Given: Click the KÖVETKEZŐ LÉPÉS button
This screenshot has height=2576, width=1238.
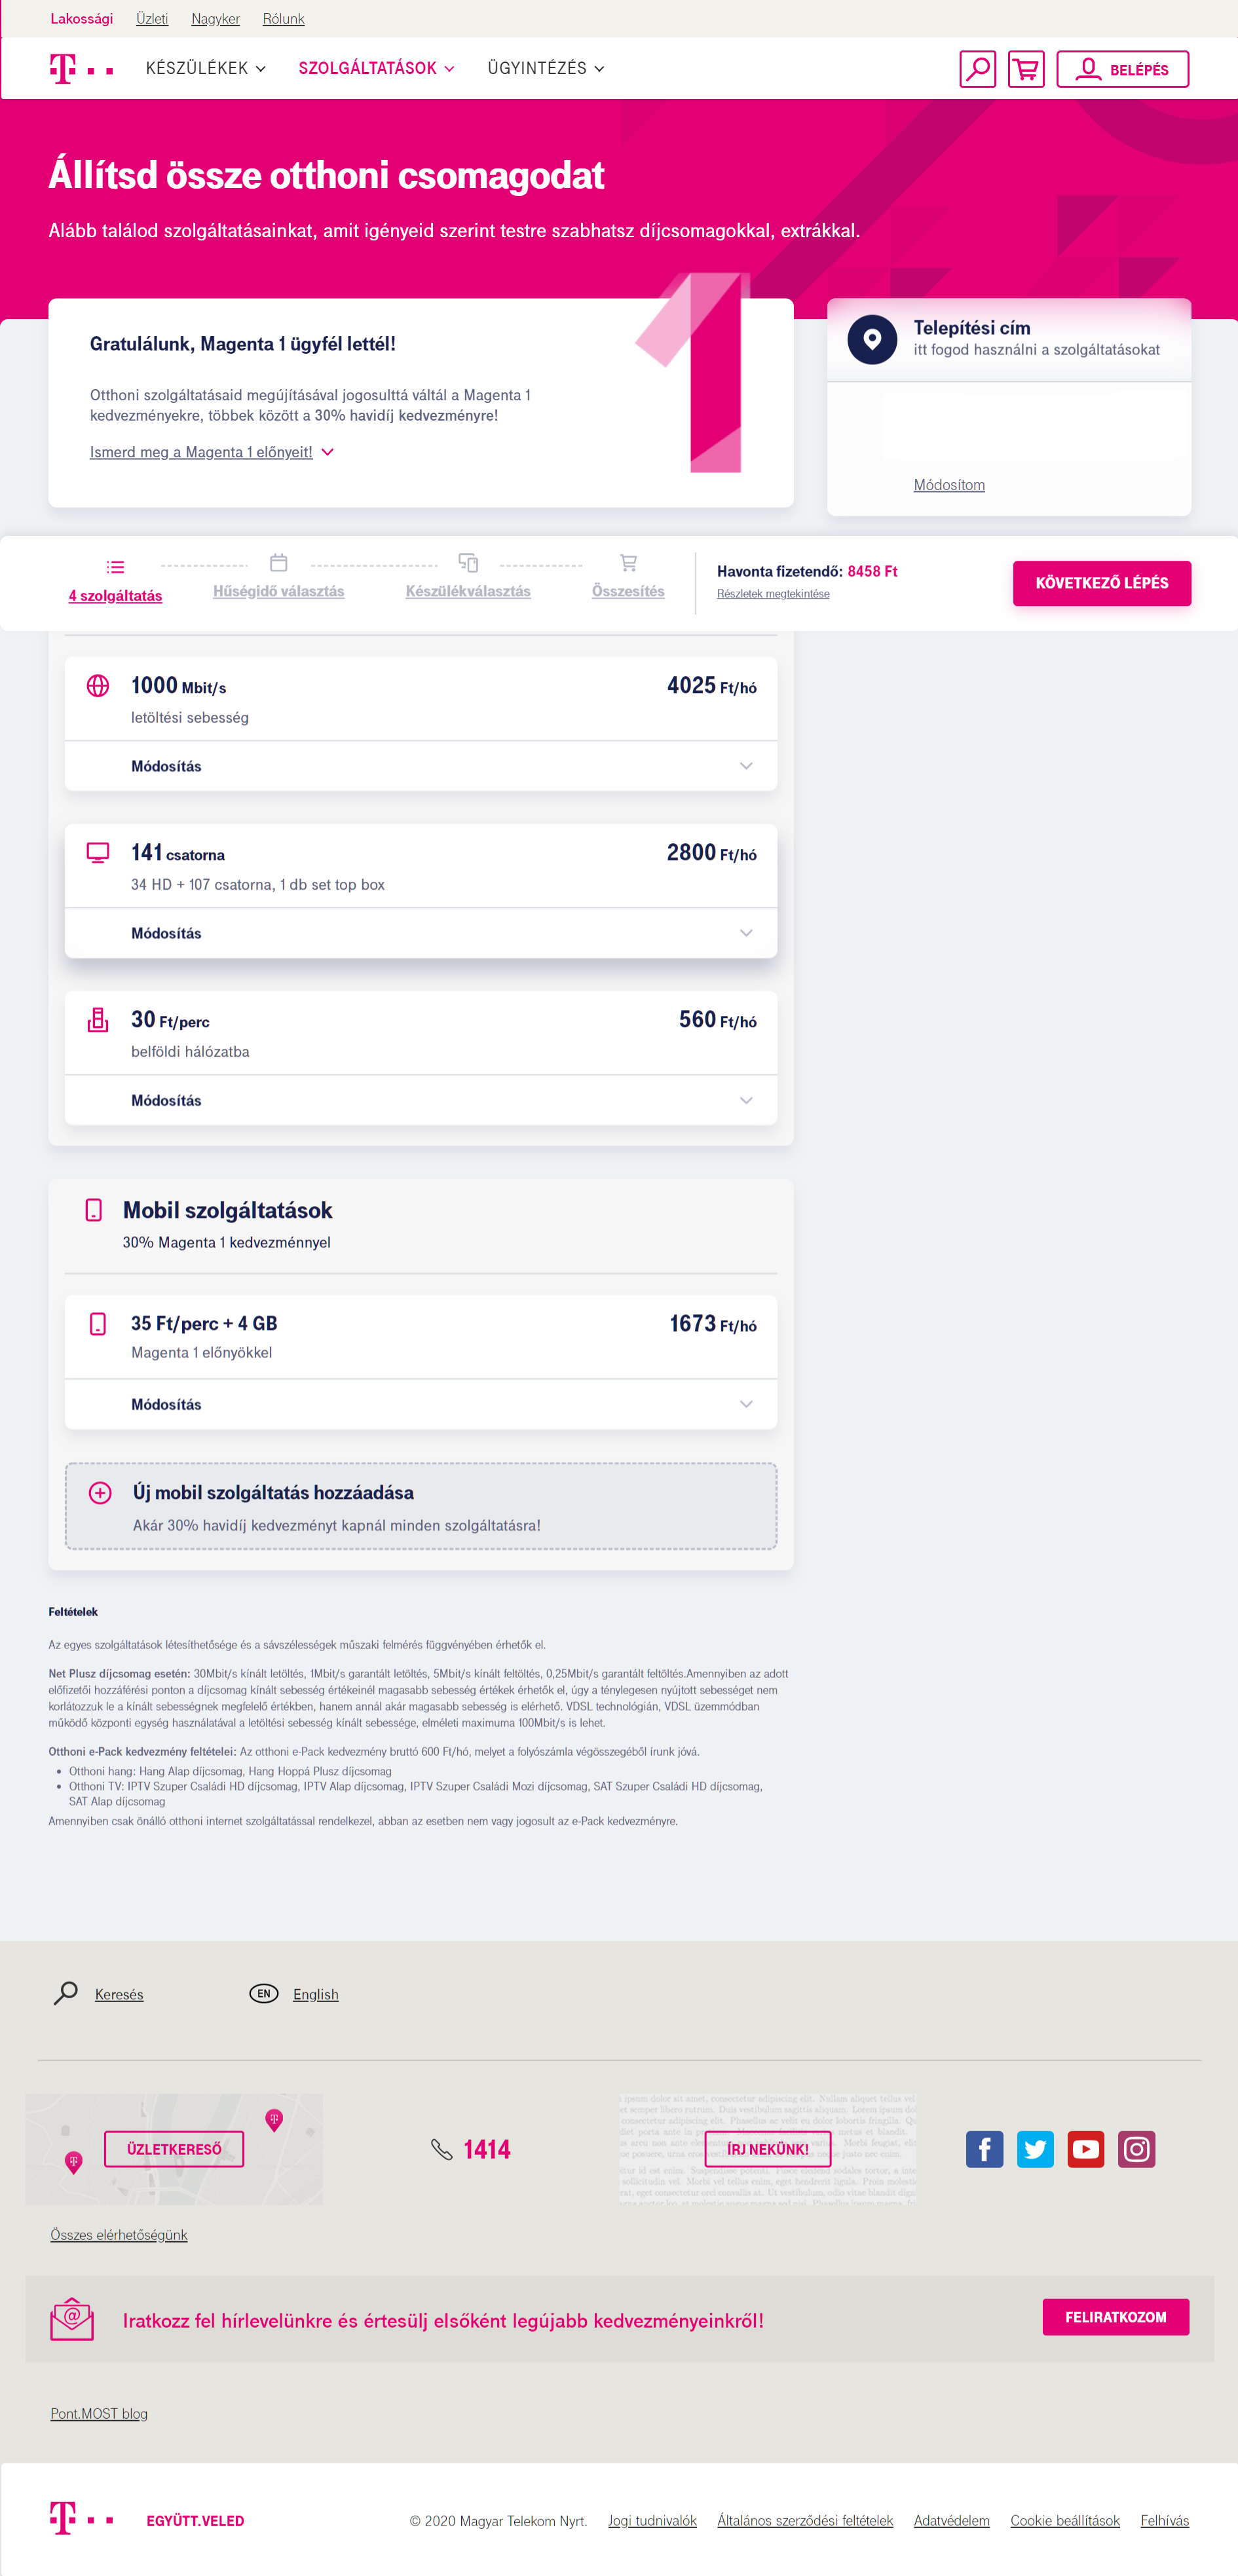Looking at the screenshot, I should (x=1101, y=583).
